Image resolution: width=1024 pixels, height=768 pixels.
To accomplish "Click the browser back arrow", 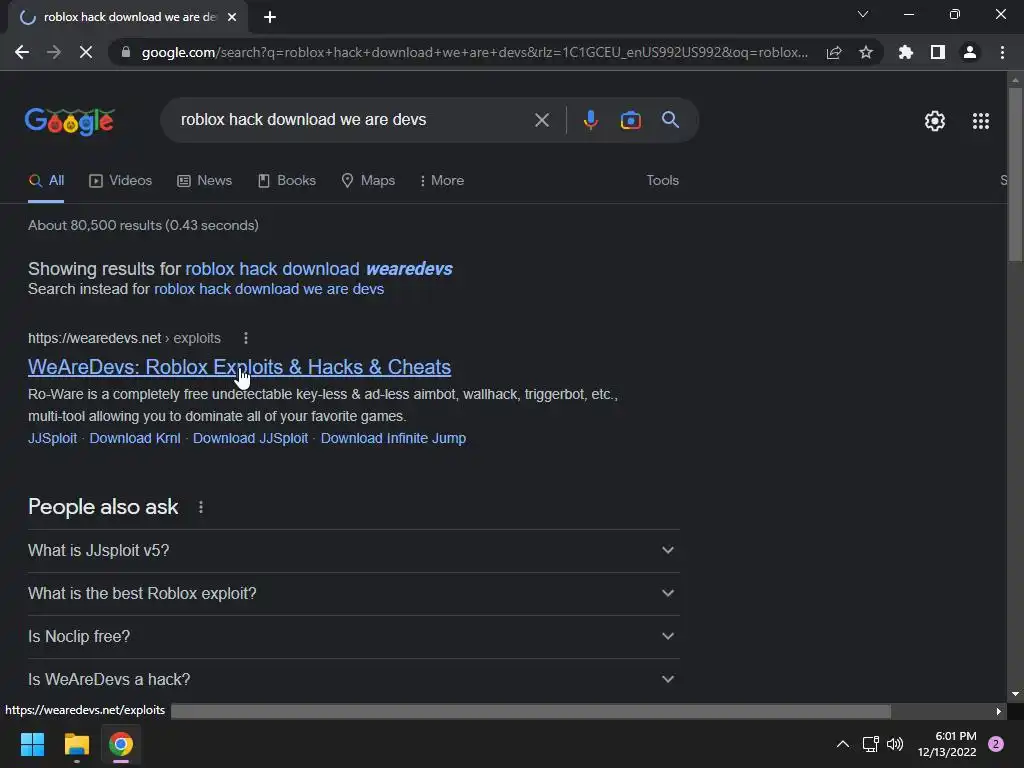I will 22,52.
